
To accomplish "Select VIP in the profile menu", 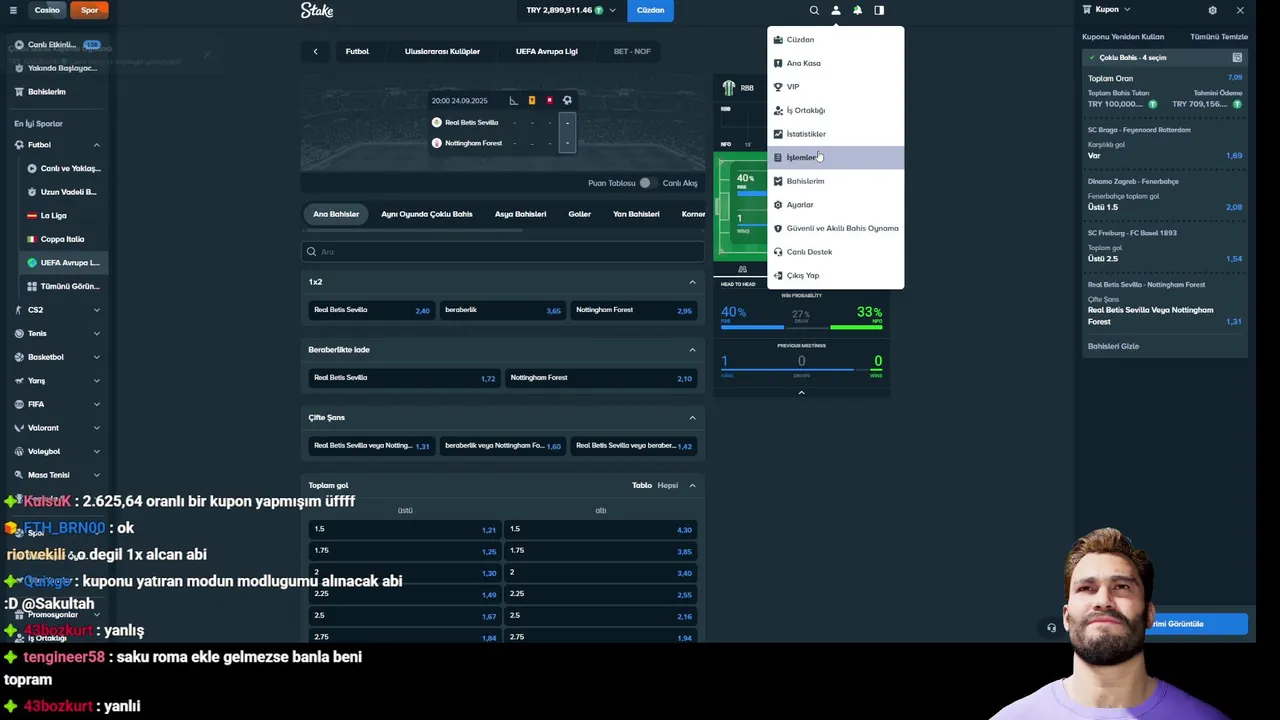I will (x=835, y=87).
